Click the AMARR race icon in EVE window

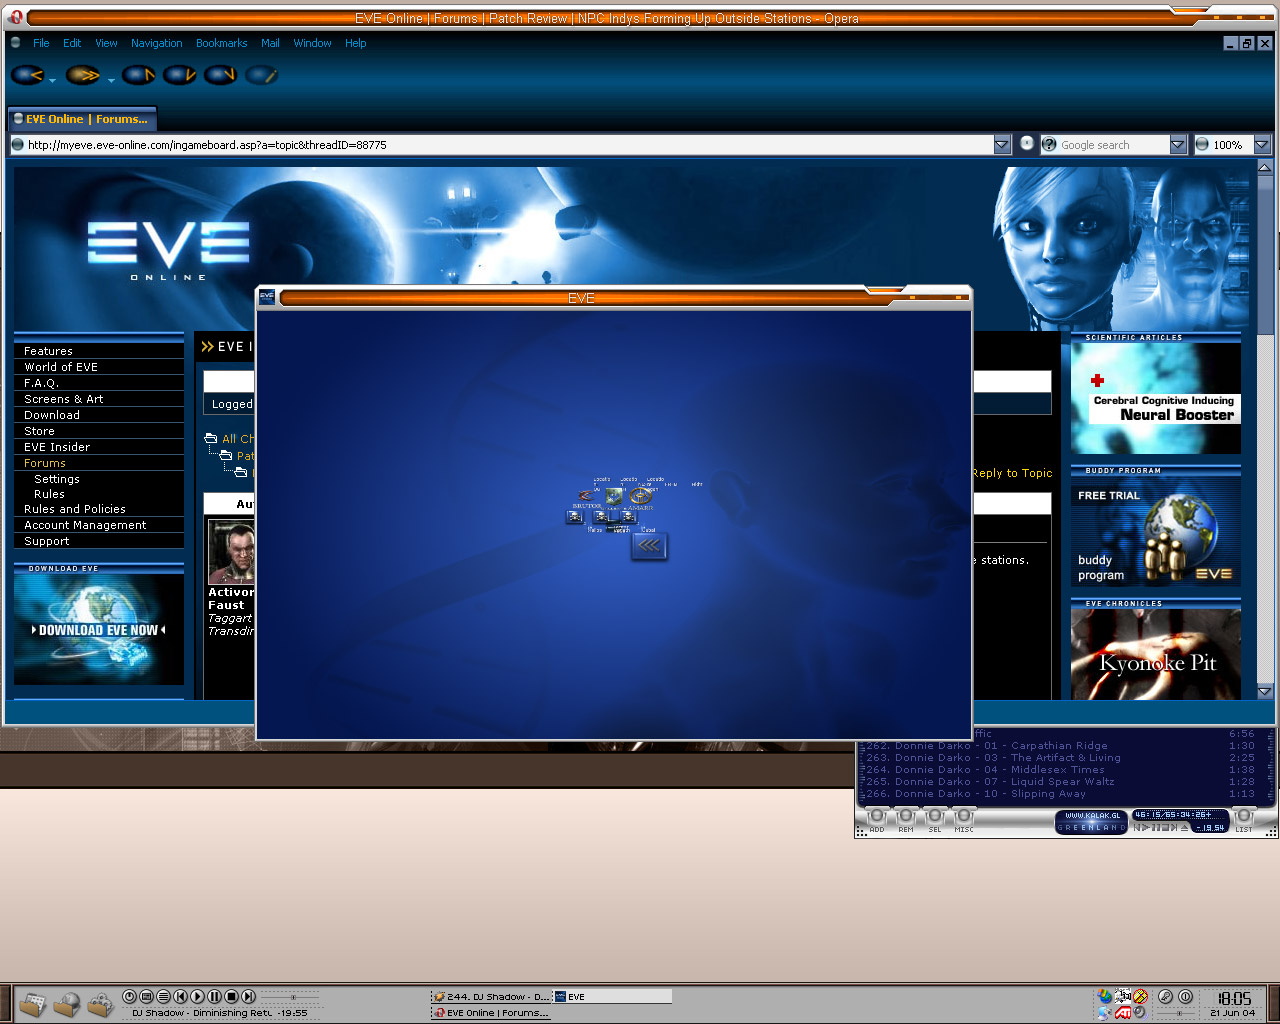[x=640, y=496]
